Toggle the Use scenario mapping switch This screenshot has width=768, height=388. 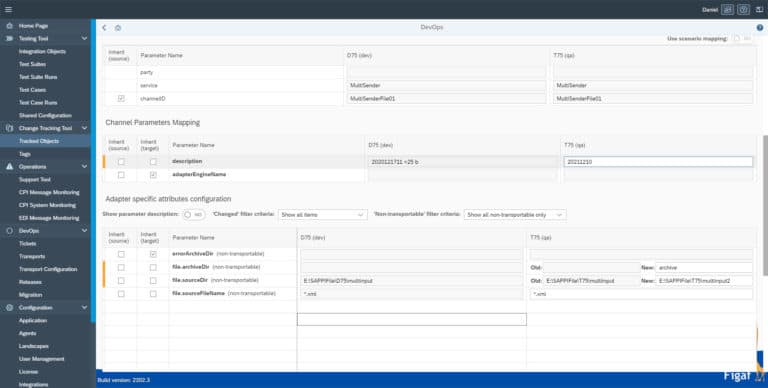pyautogui.click(x=742, y=39)
